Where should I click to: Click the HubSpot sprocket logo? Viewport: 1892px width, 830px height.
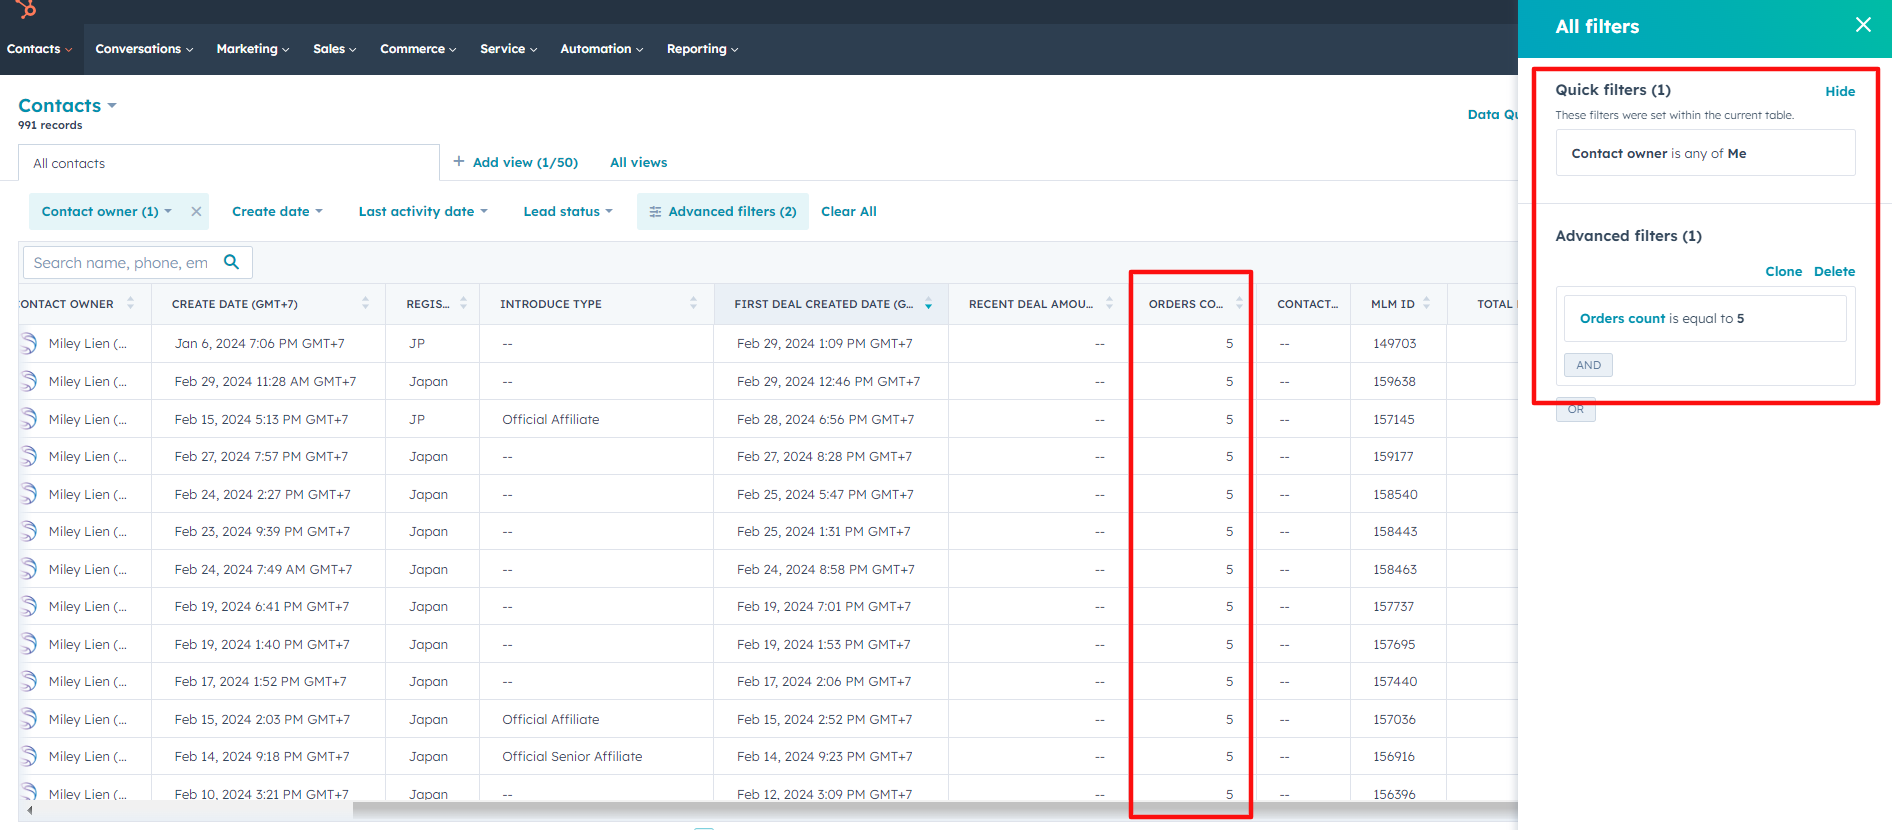tap(26, 9)
